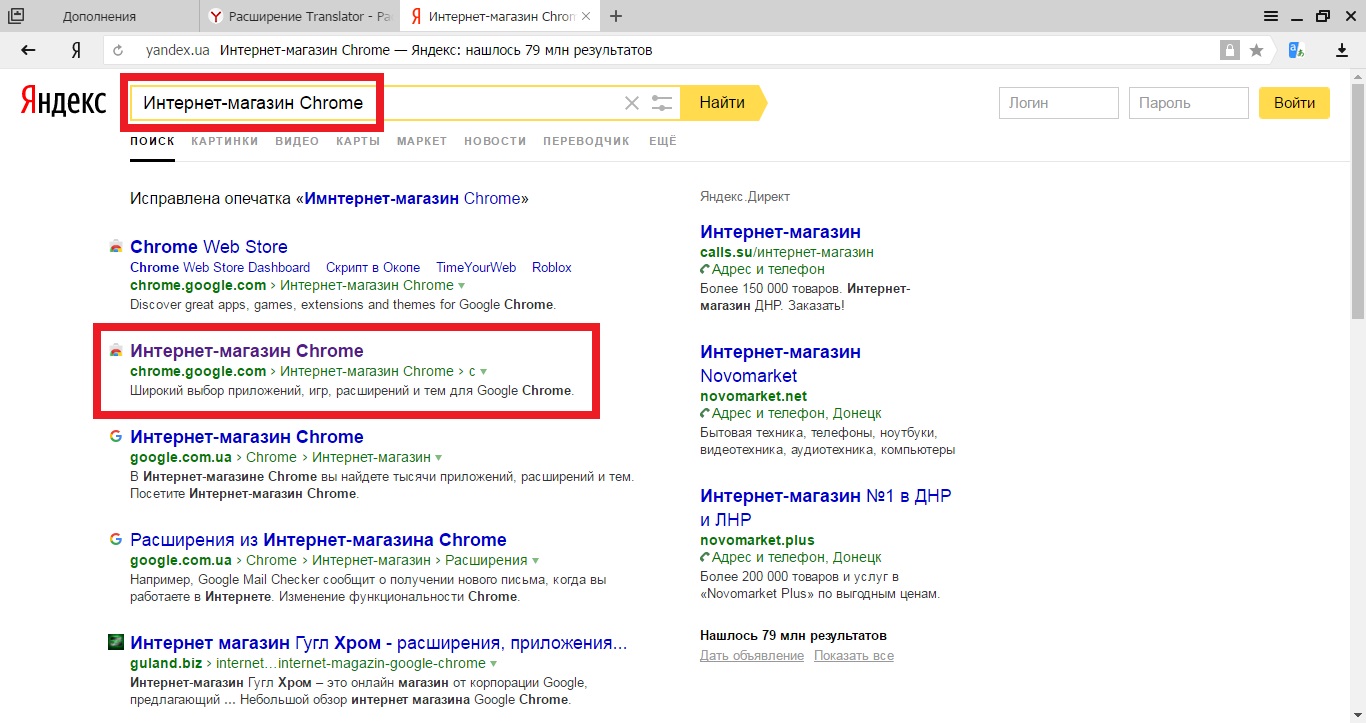Click phone icon under calls.su ad
The height and width of the screenshot is (723, 1366).
point(705,270)
